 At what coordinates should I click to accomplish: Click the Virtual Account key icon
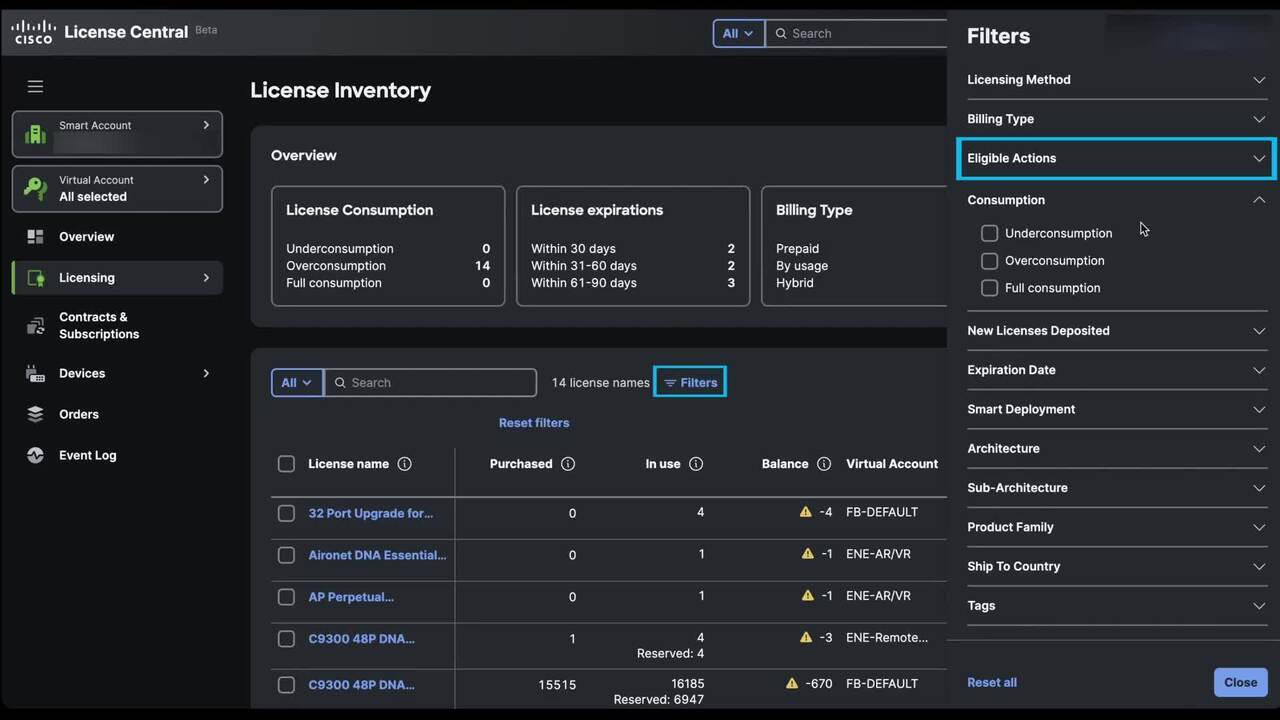pyautogui.click(x=36, y=189)
